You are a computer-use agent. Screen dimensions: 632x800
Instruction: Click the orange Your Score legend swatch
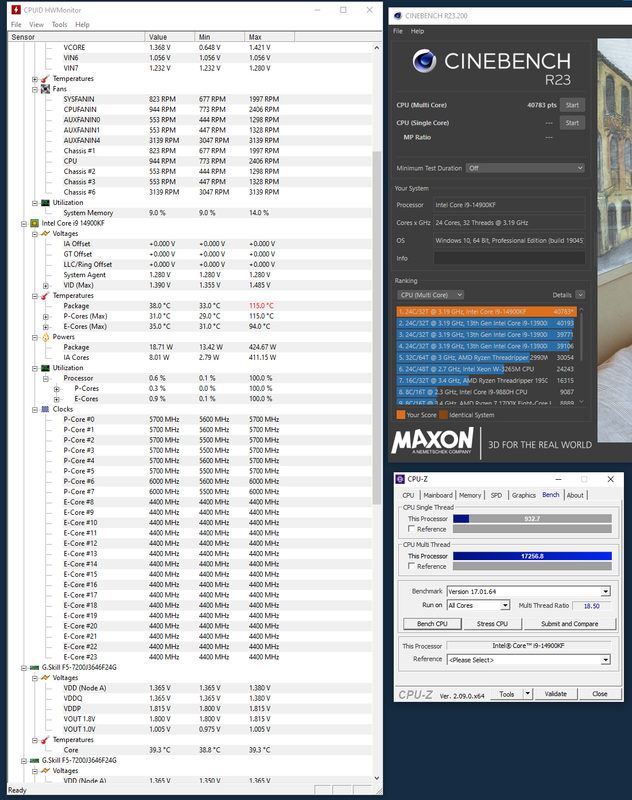click(401, 415)
